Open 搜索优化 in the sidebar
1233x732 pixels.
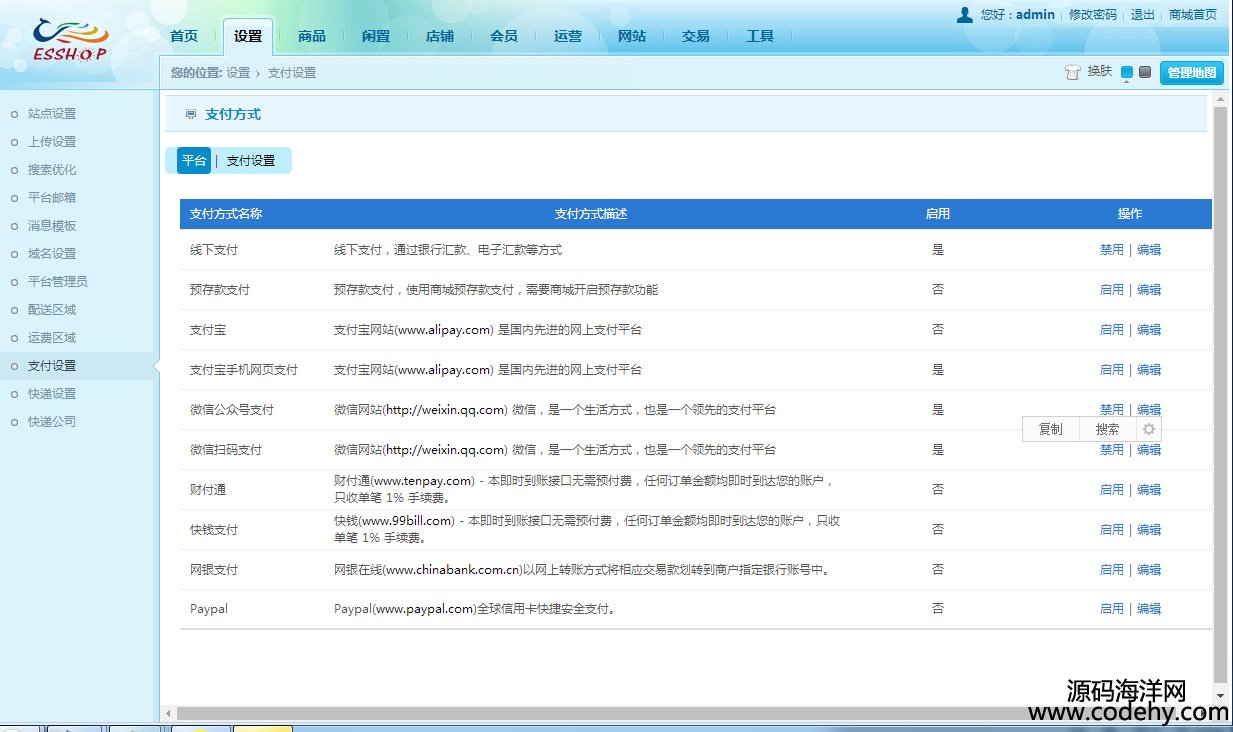(x=52, y=170)
